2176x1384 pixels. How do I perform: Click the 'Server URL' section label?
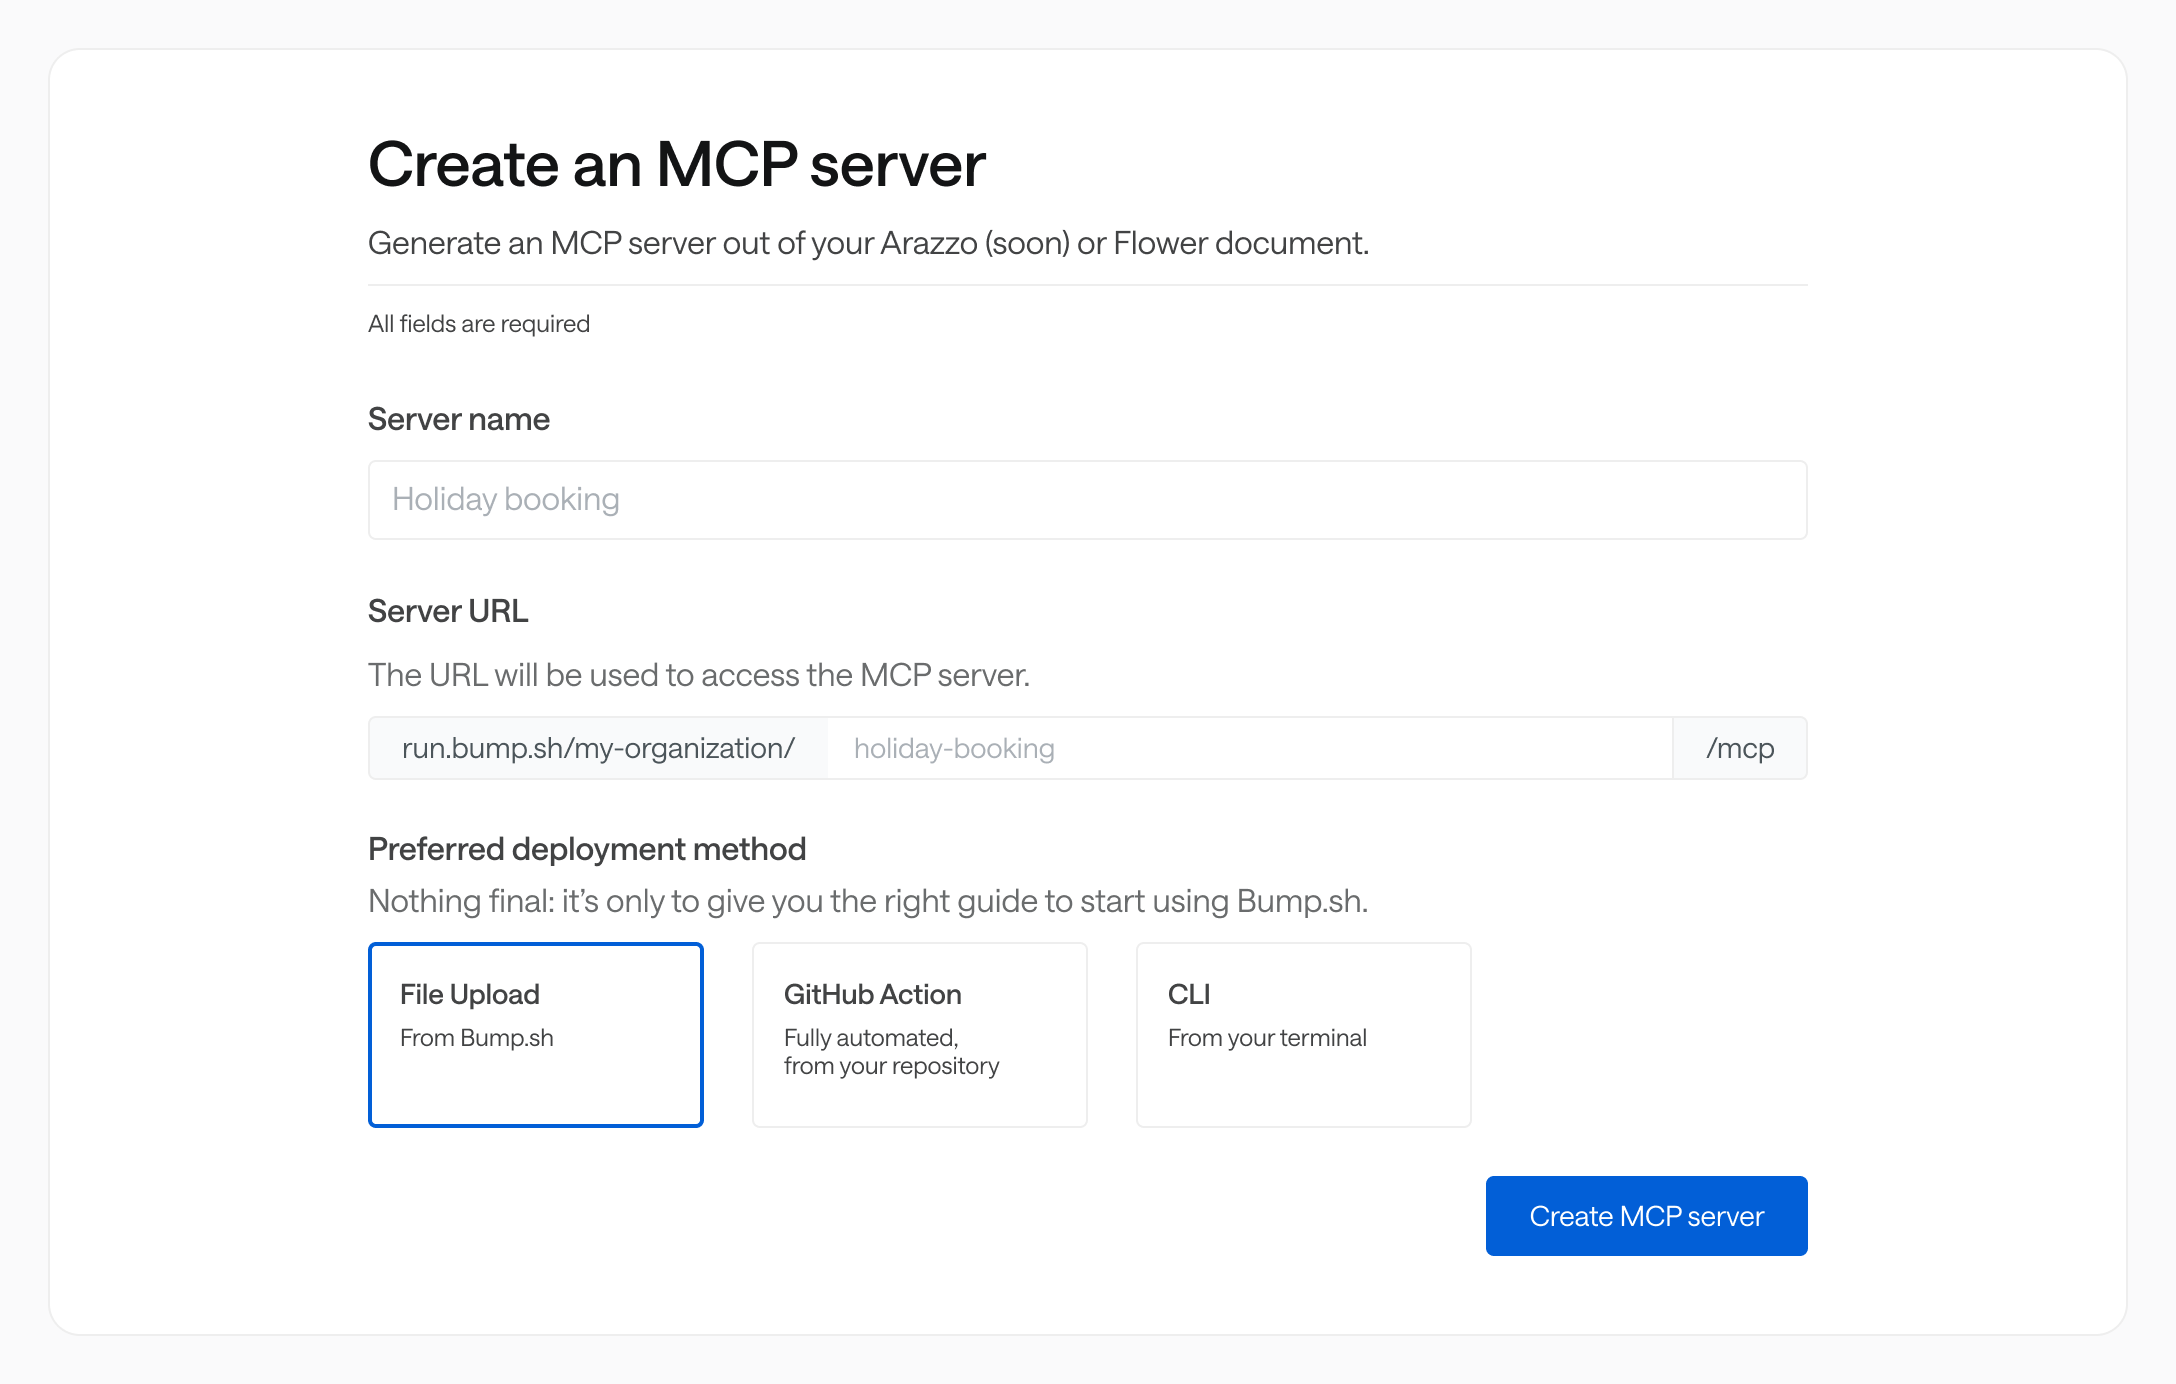point(448,611)
